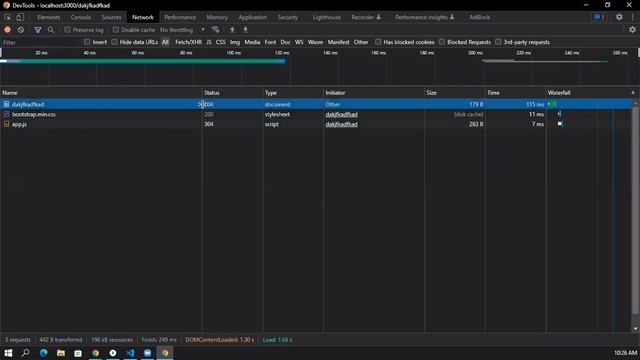640x360 pixels.
Task: Check 3rd-party requests checkbox
Action: (498, 42)
